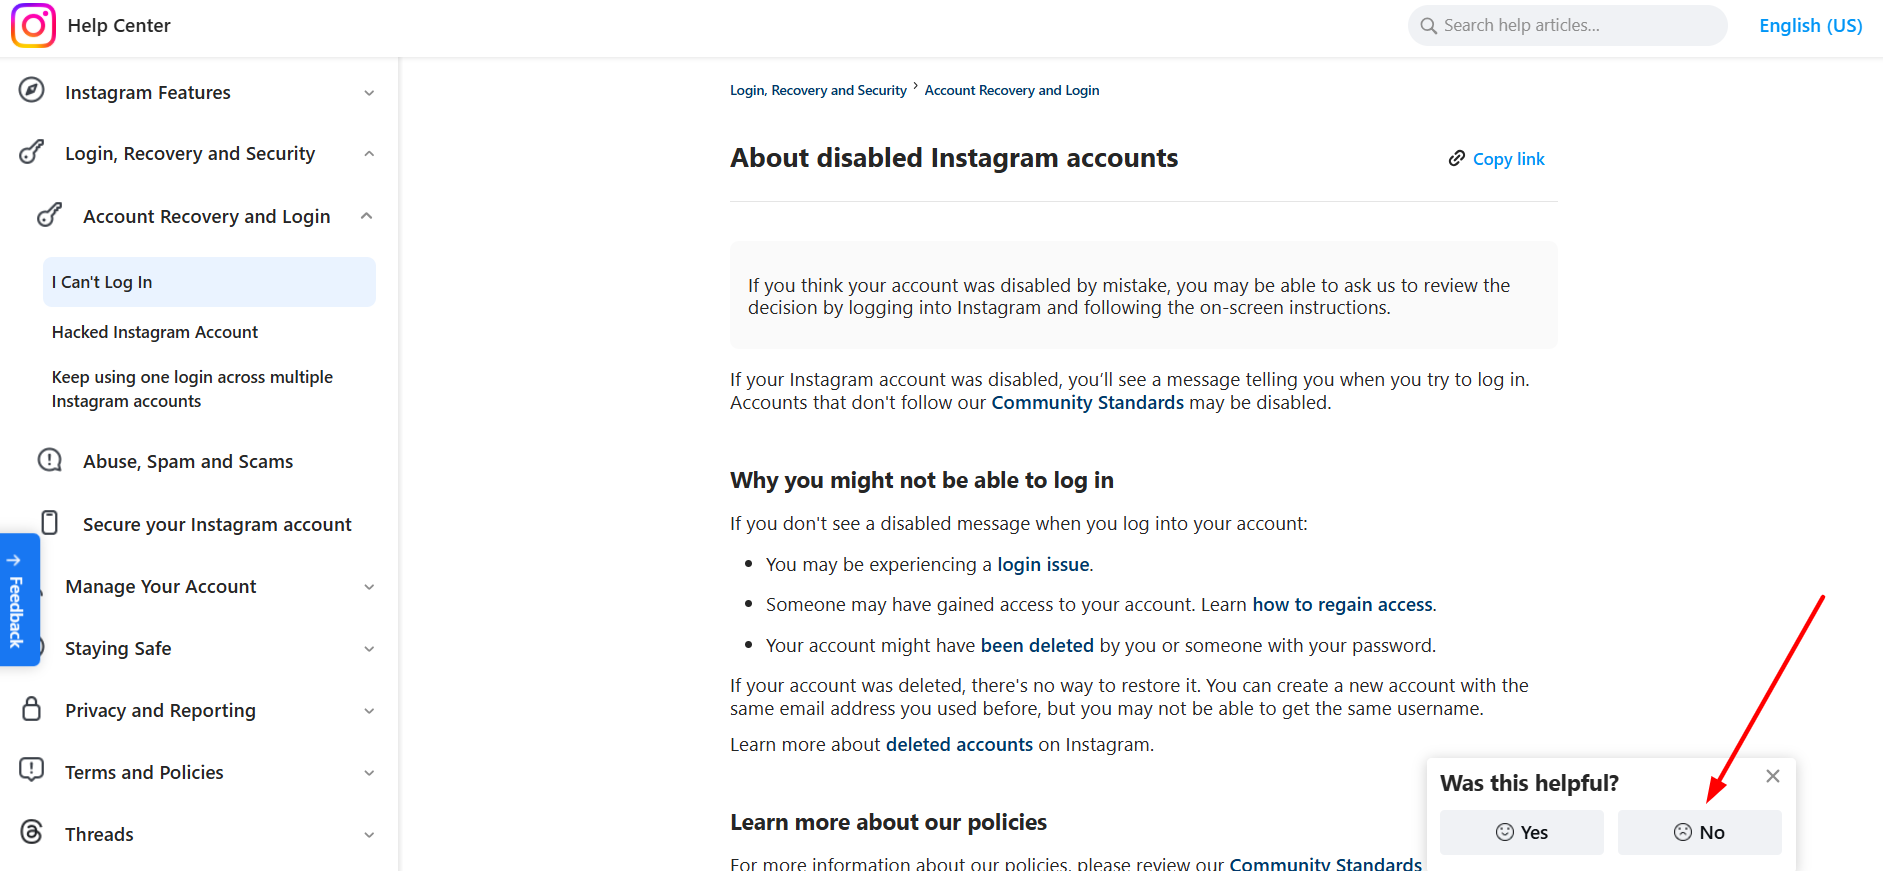Click the exclamation icon beside Terms and Policies
Viewport: 1883px width, 871px height.
pos(32,770)
